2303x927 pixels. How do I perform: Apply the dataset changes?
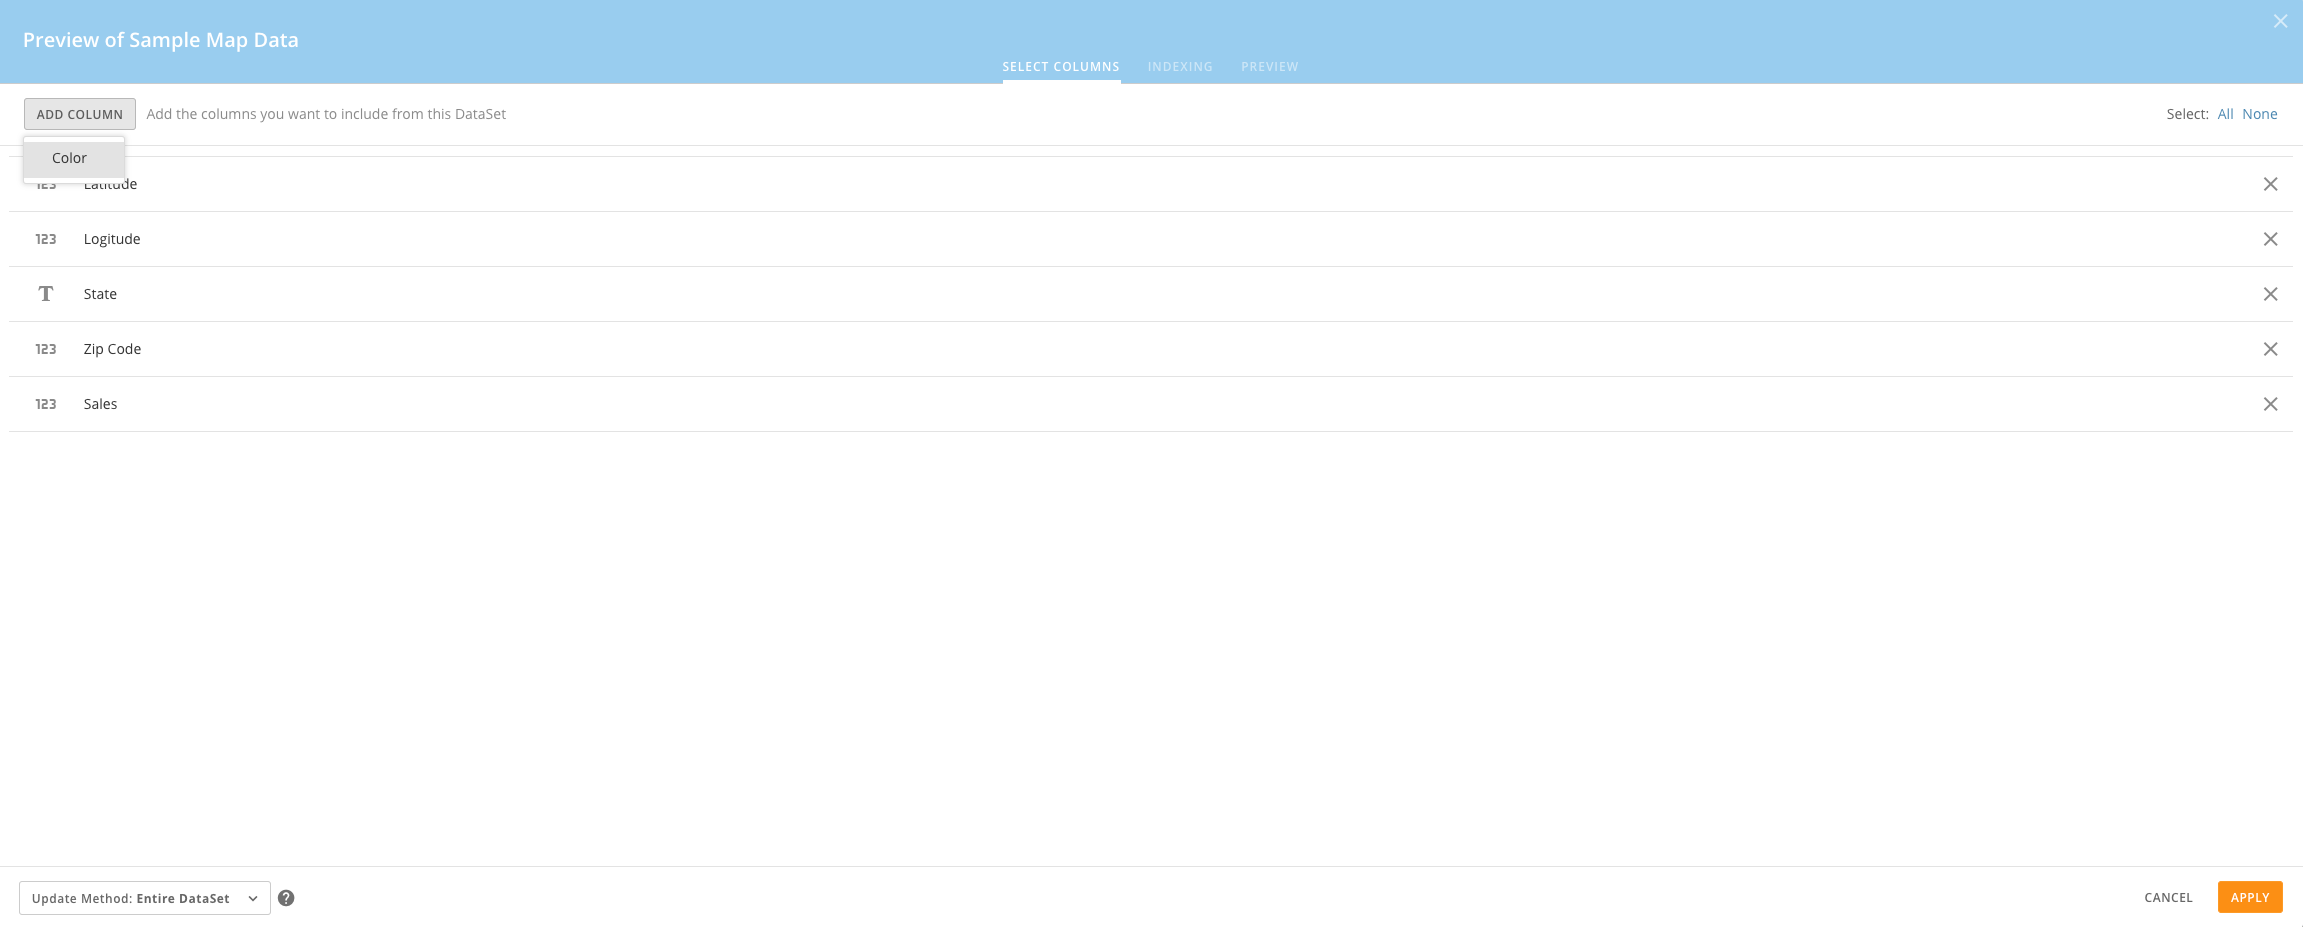(x=2248, y=897)
